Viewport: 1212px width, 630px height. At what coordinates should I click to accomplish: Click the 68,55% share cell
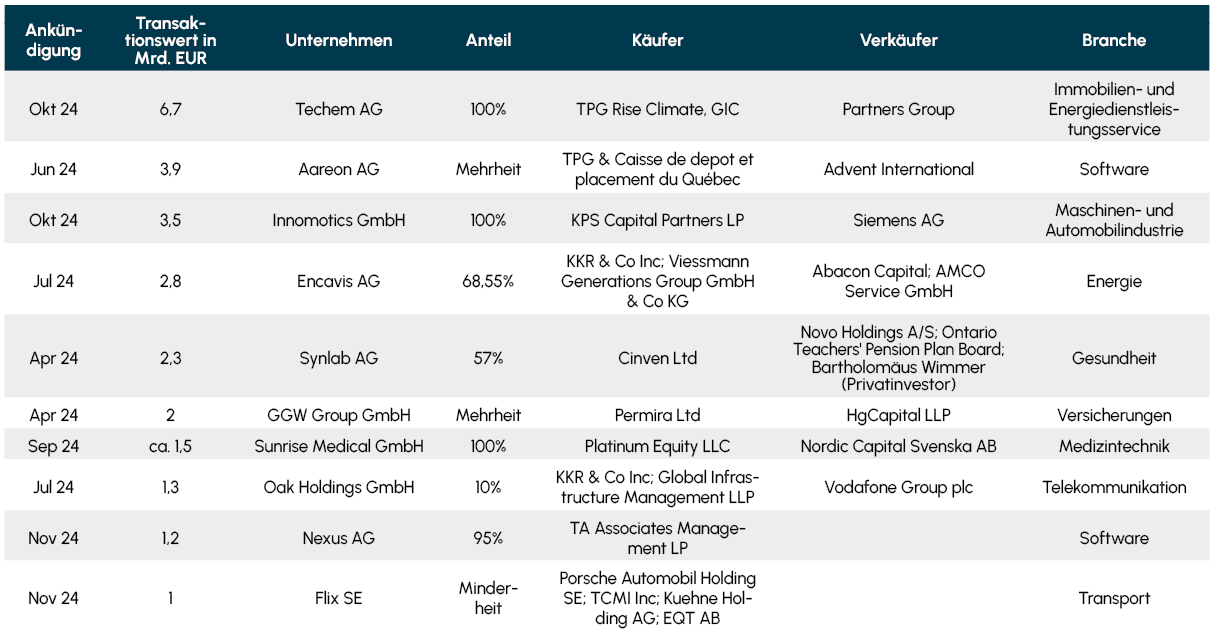point(488,282)
